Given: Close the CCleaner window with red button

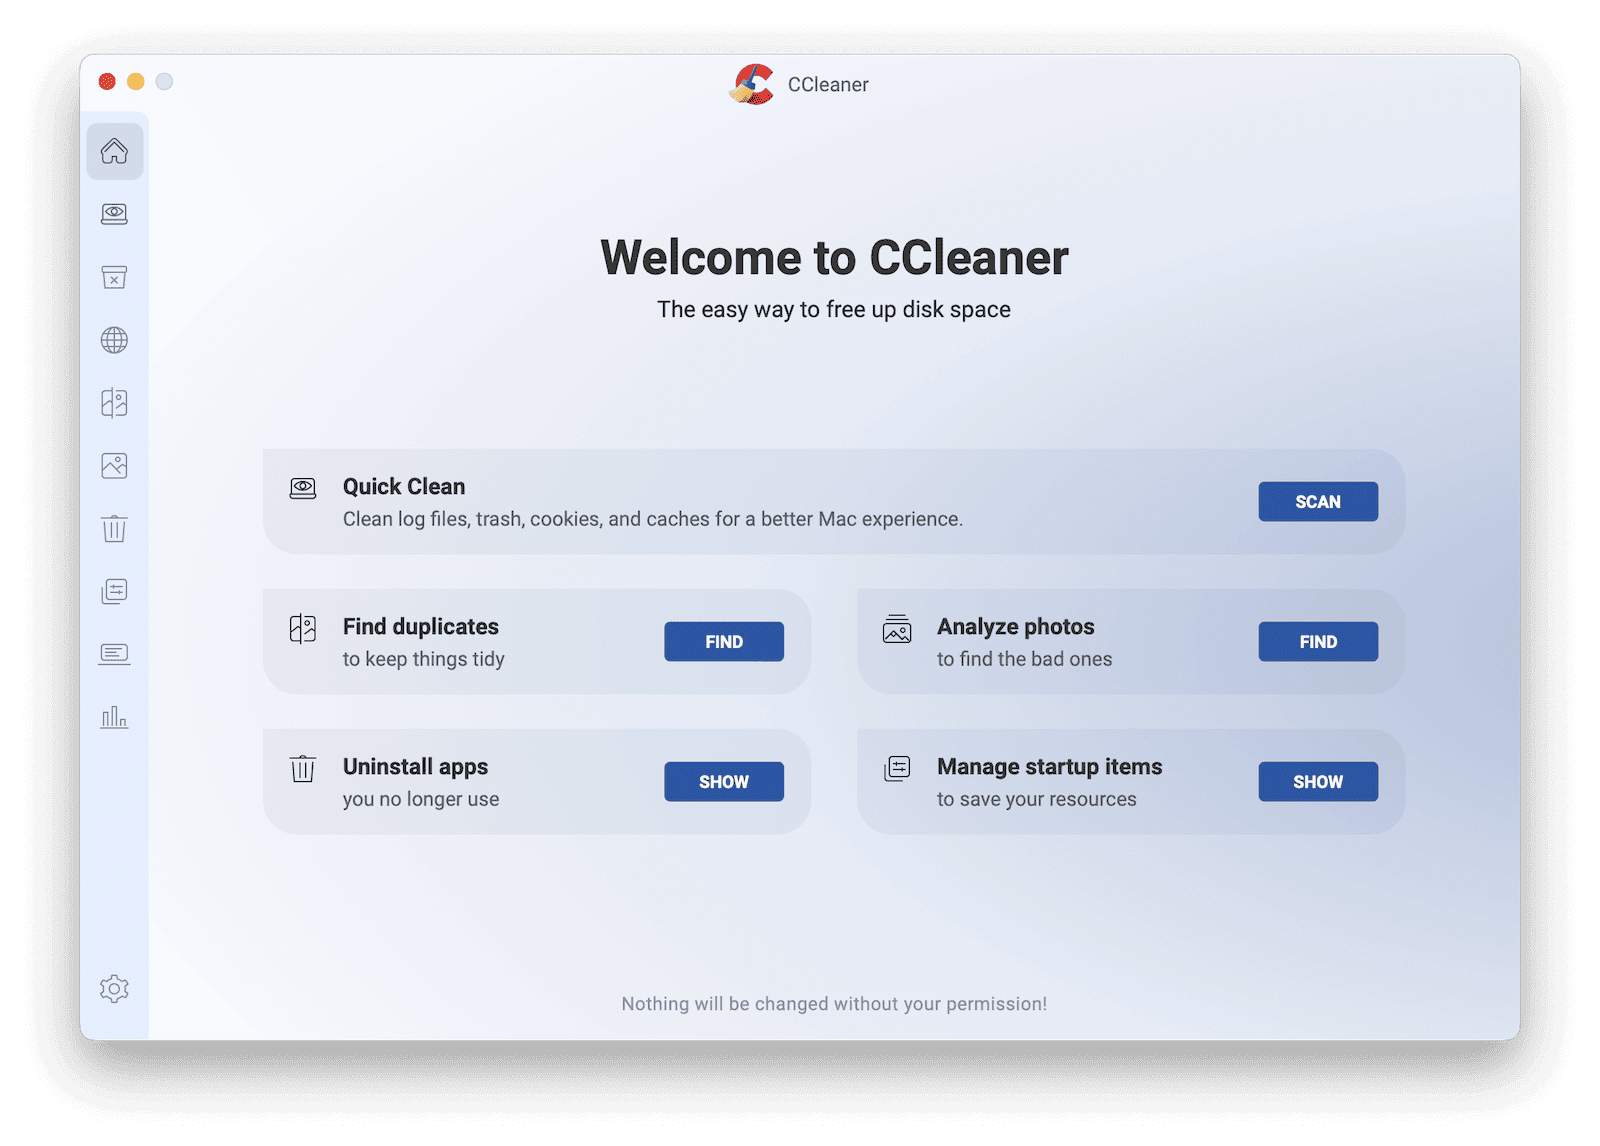Looking at the screenshot, I should click(107, 82).
